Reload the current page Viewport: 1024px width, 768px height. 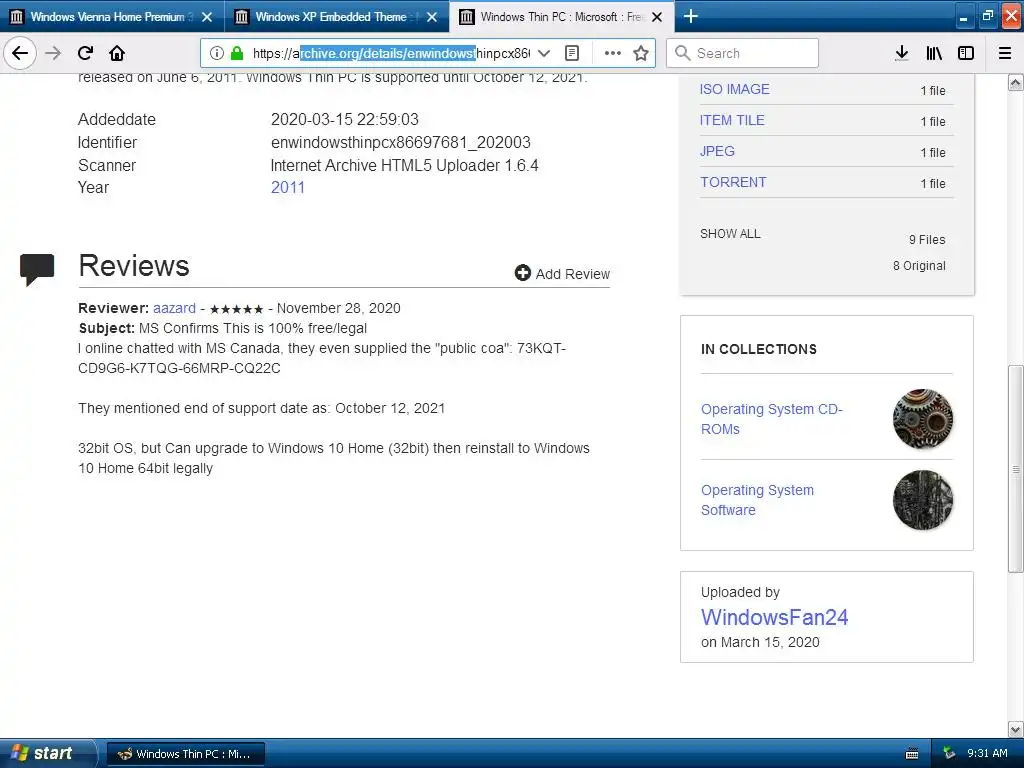(85, 53)
